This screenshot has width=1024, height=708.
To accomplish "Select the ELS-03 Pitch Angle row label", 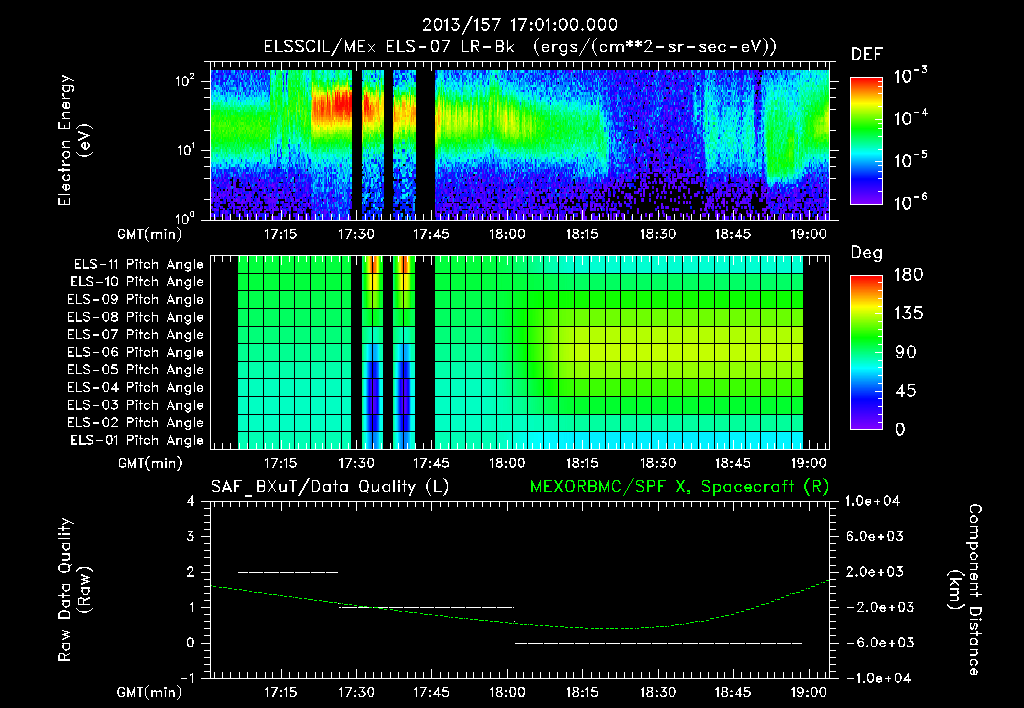I will point(136,406).
